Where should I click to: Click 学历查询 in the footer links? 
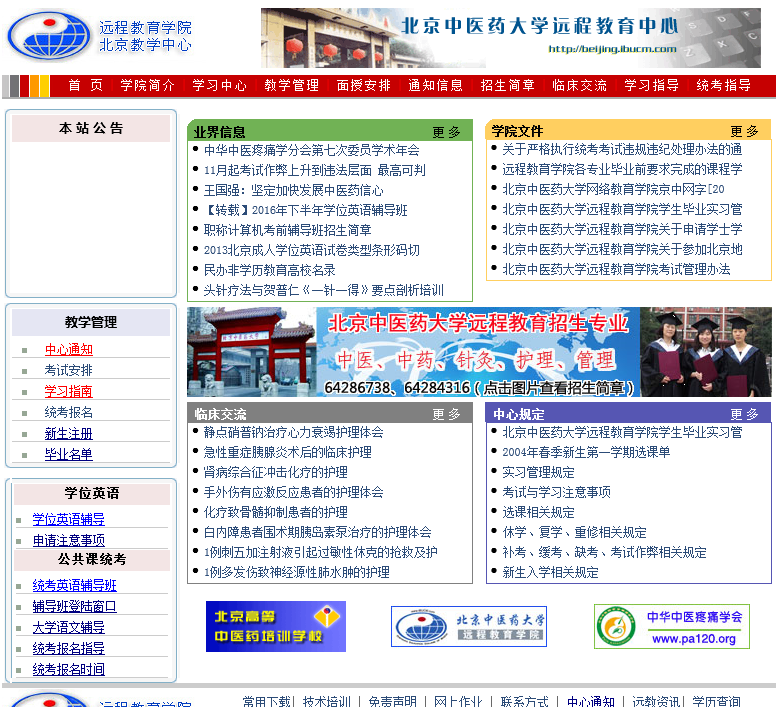point(716,701)
